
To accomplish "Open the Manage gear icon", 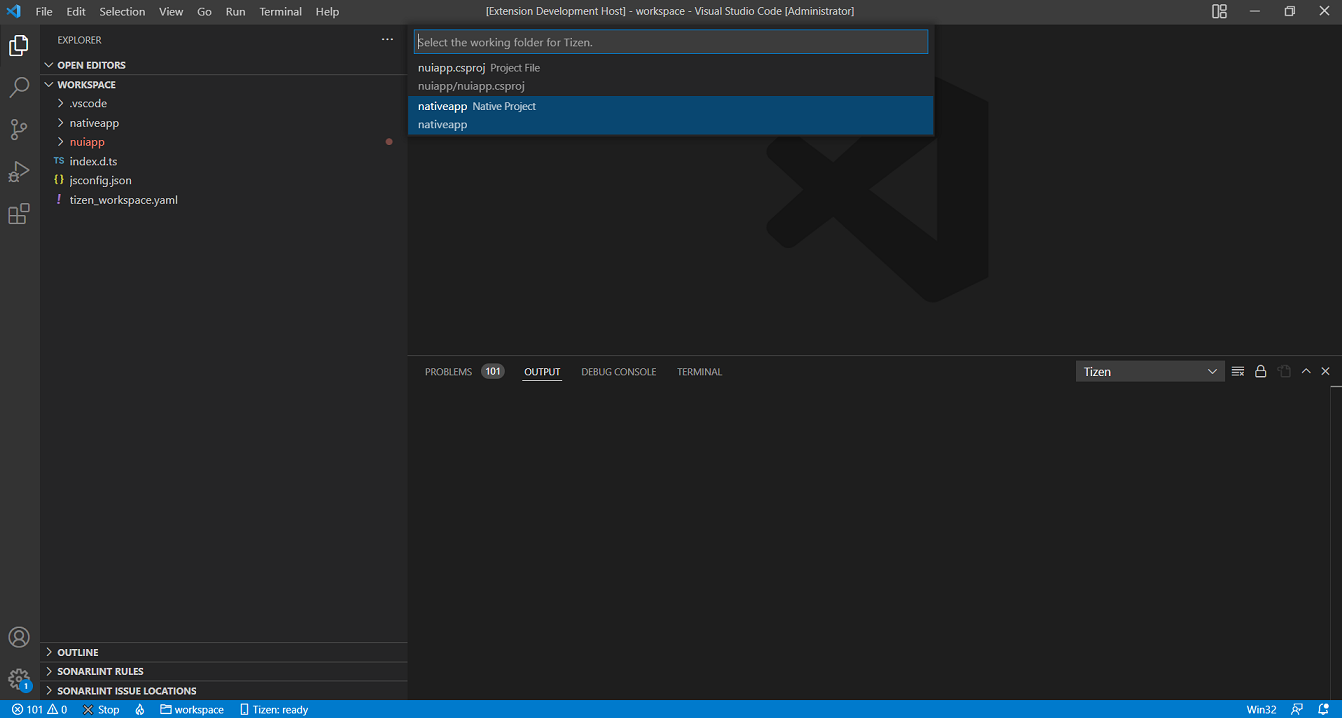I will pyautogui.click(x=19, y=677).
